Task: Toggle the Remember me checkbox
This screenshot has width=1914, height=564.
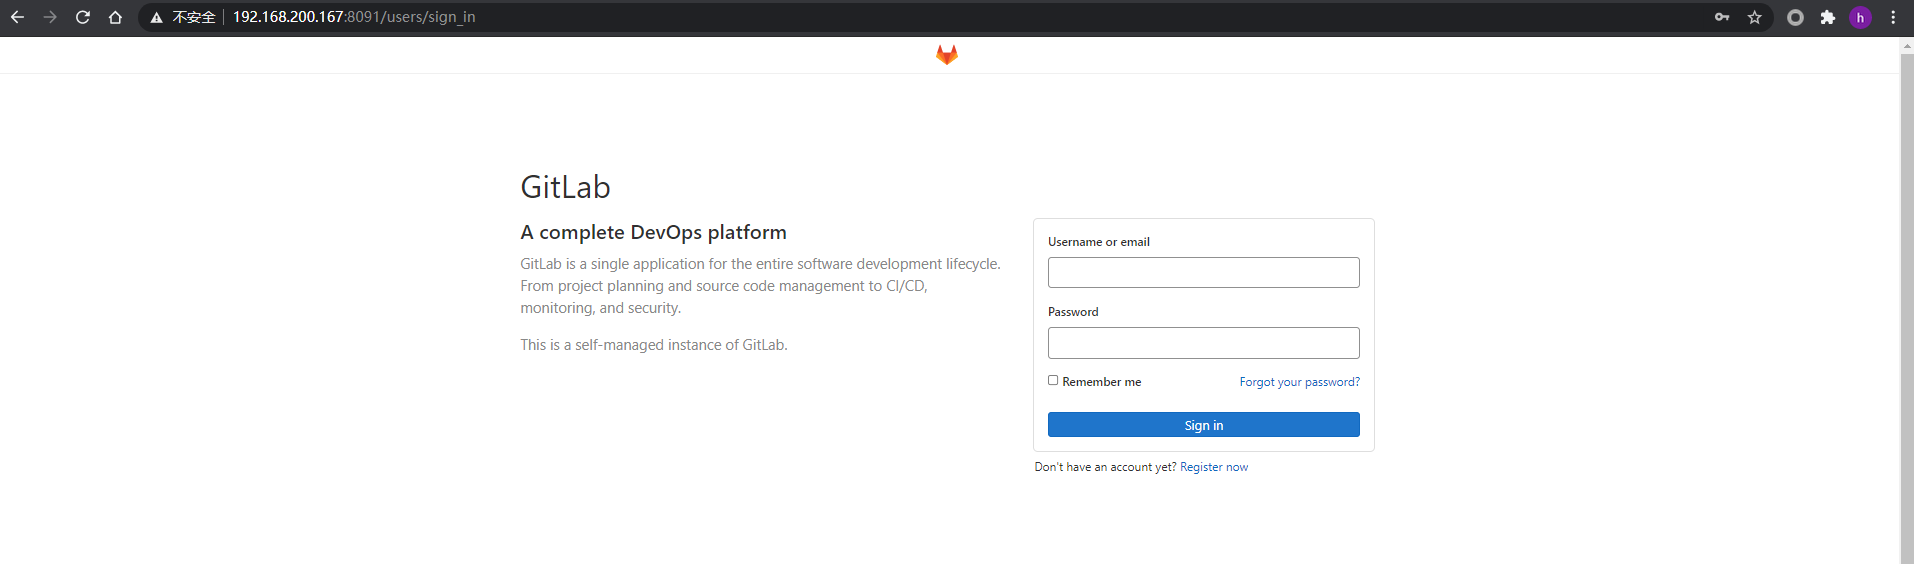Action: (x=1053, y=380)
